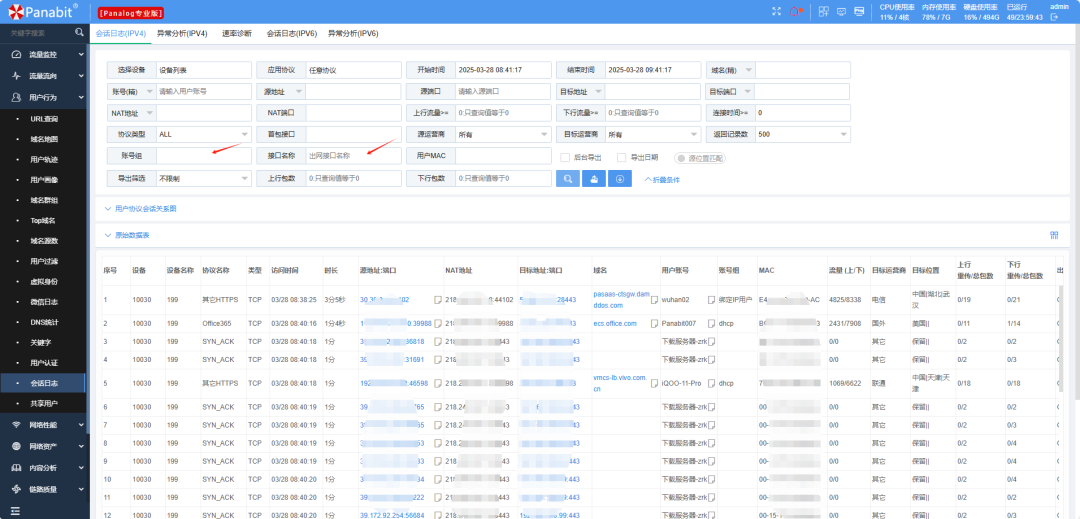Image resolution: width=1080 pixels, height=519 pixels.
Task: Click the 折叠条件 link
Action: click(x=662, y=179)
